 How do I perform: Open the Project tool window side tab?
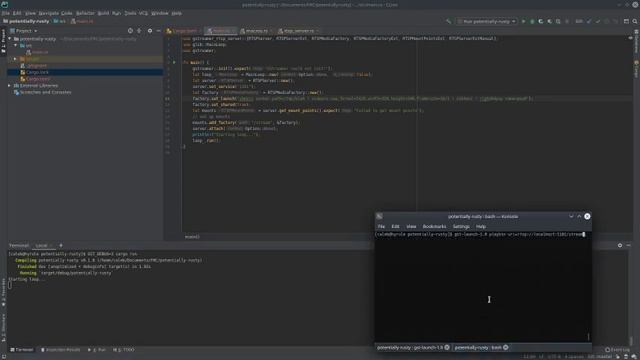[x=3, y=41]
